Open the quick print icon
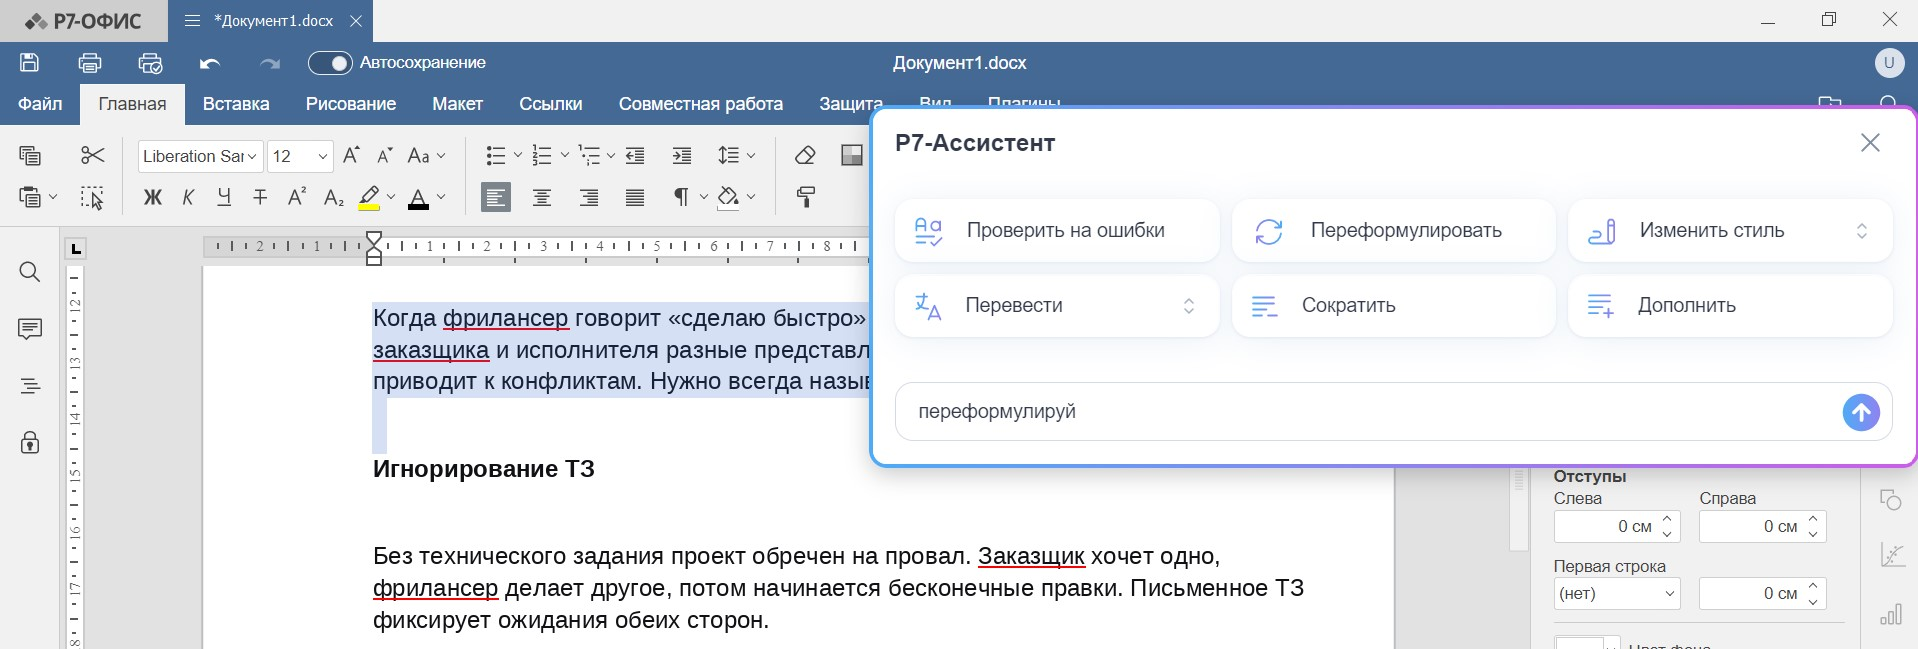Image resolution: width=1918 pixels, height=649 pixels. click(x=150, y=63)
